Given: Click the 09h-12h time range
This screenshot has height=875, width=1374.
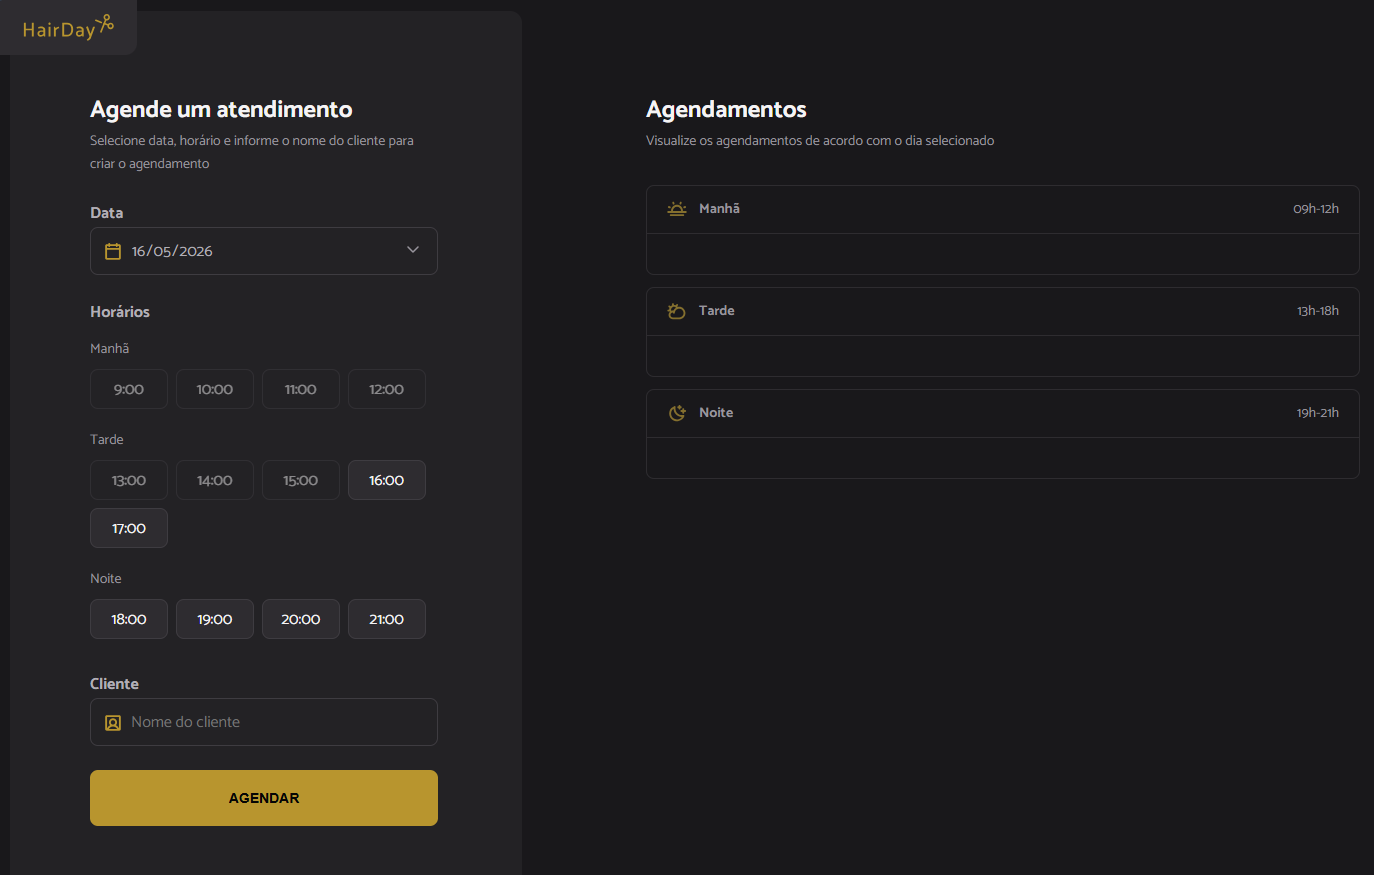Looking at the screenshot, I should 1316,208.
